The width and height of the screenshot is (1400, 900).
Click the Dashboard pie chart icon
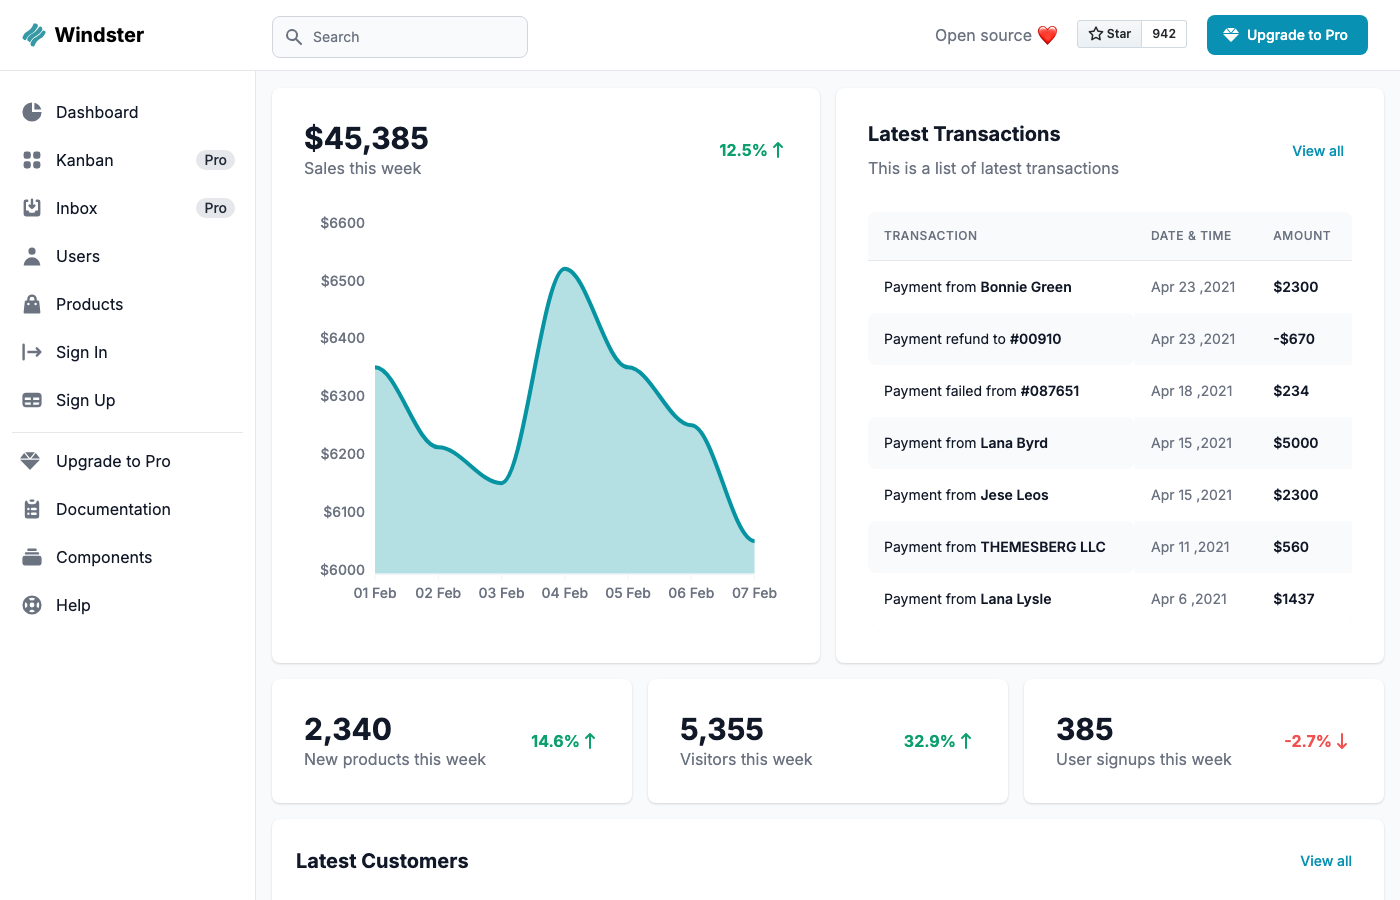tap(33, 112)
